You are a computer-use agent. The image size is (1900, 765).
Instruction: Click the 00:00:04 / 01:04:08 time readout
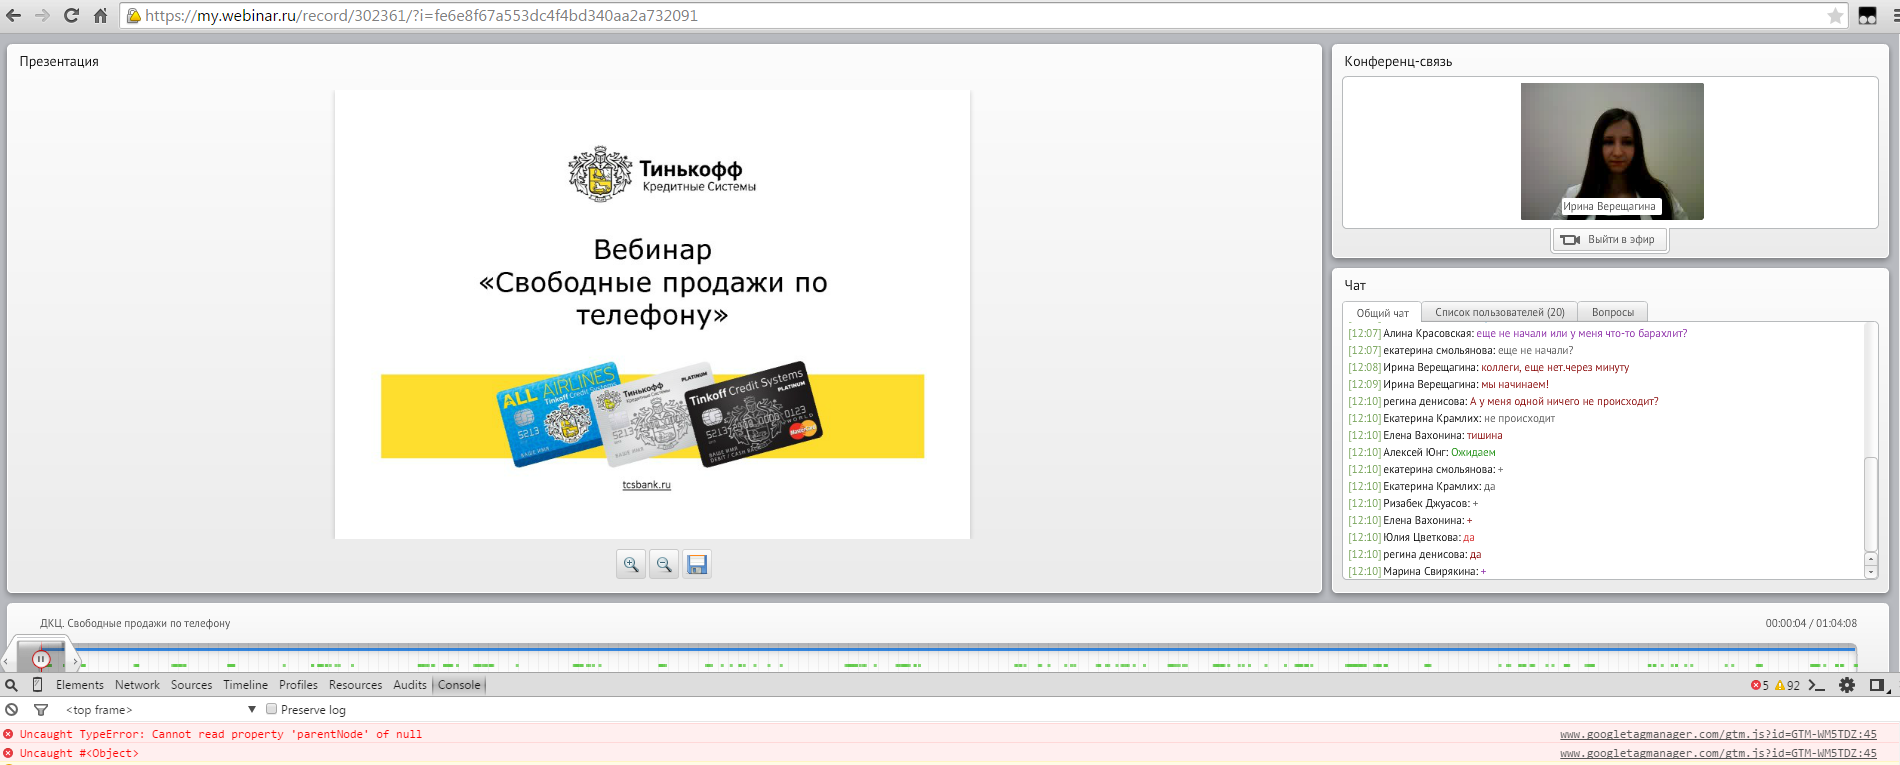[1811, 623]
